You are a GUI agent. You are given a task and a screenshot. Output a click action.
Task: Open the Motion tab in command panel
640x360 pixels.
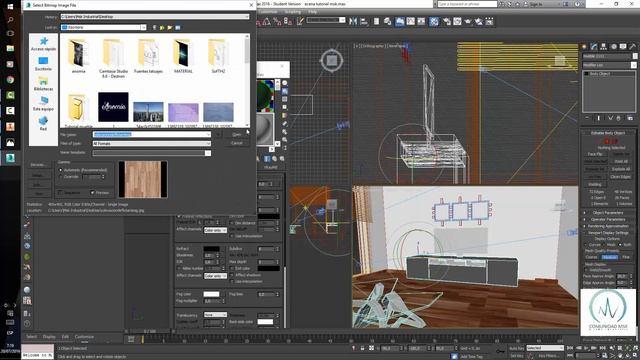pos(613,47)
